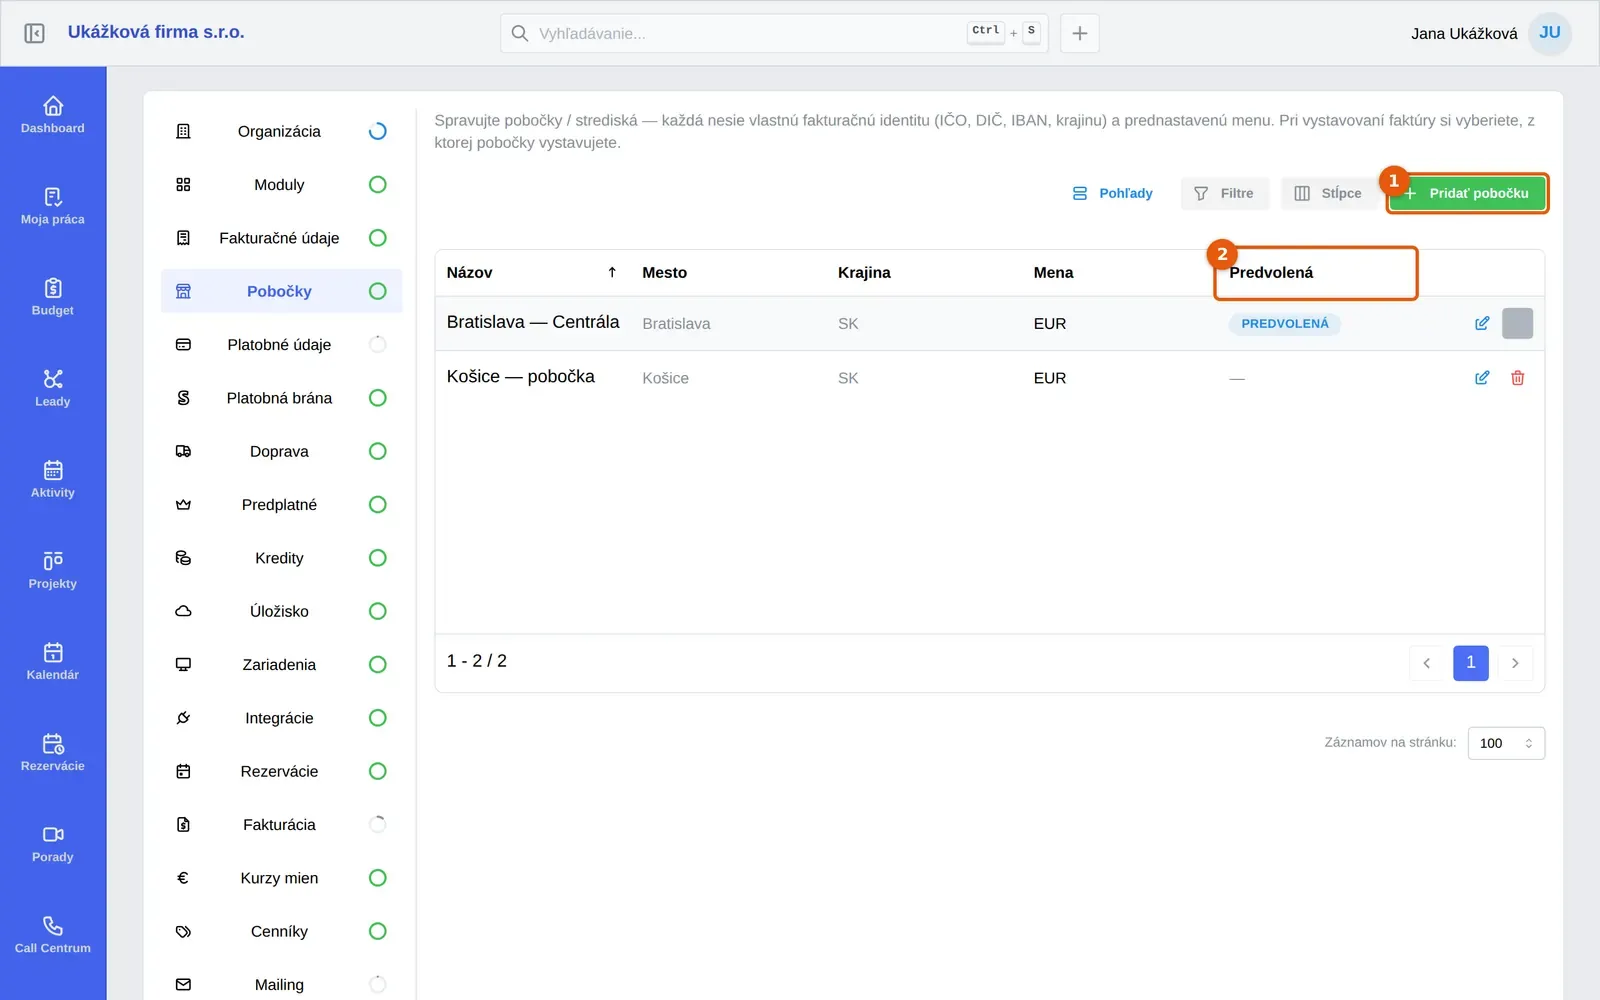Go to Budget module
The height and width of the screenshot is (1000, 1600).
point(53,297)
